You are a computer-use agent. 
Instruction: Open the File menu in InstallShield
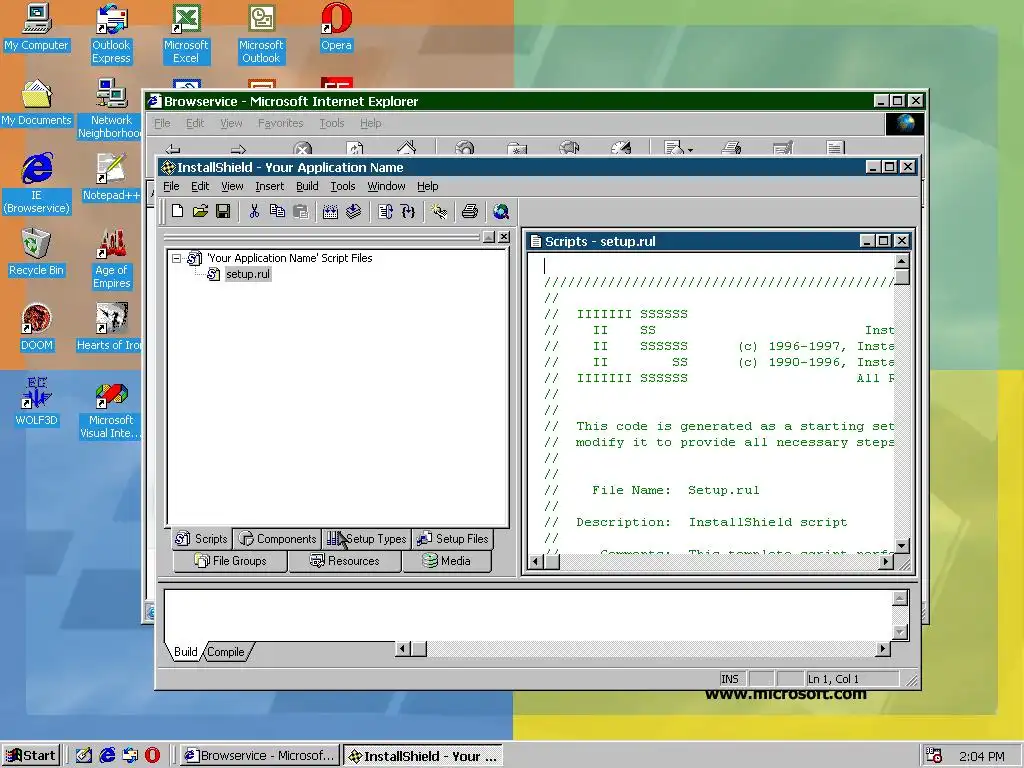point(171,186)
